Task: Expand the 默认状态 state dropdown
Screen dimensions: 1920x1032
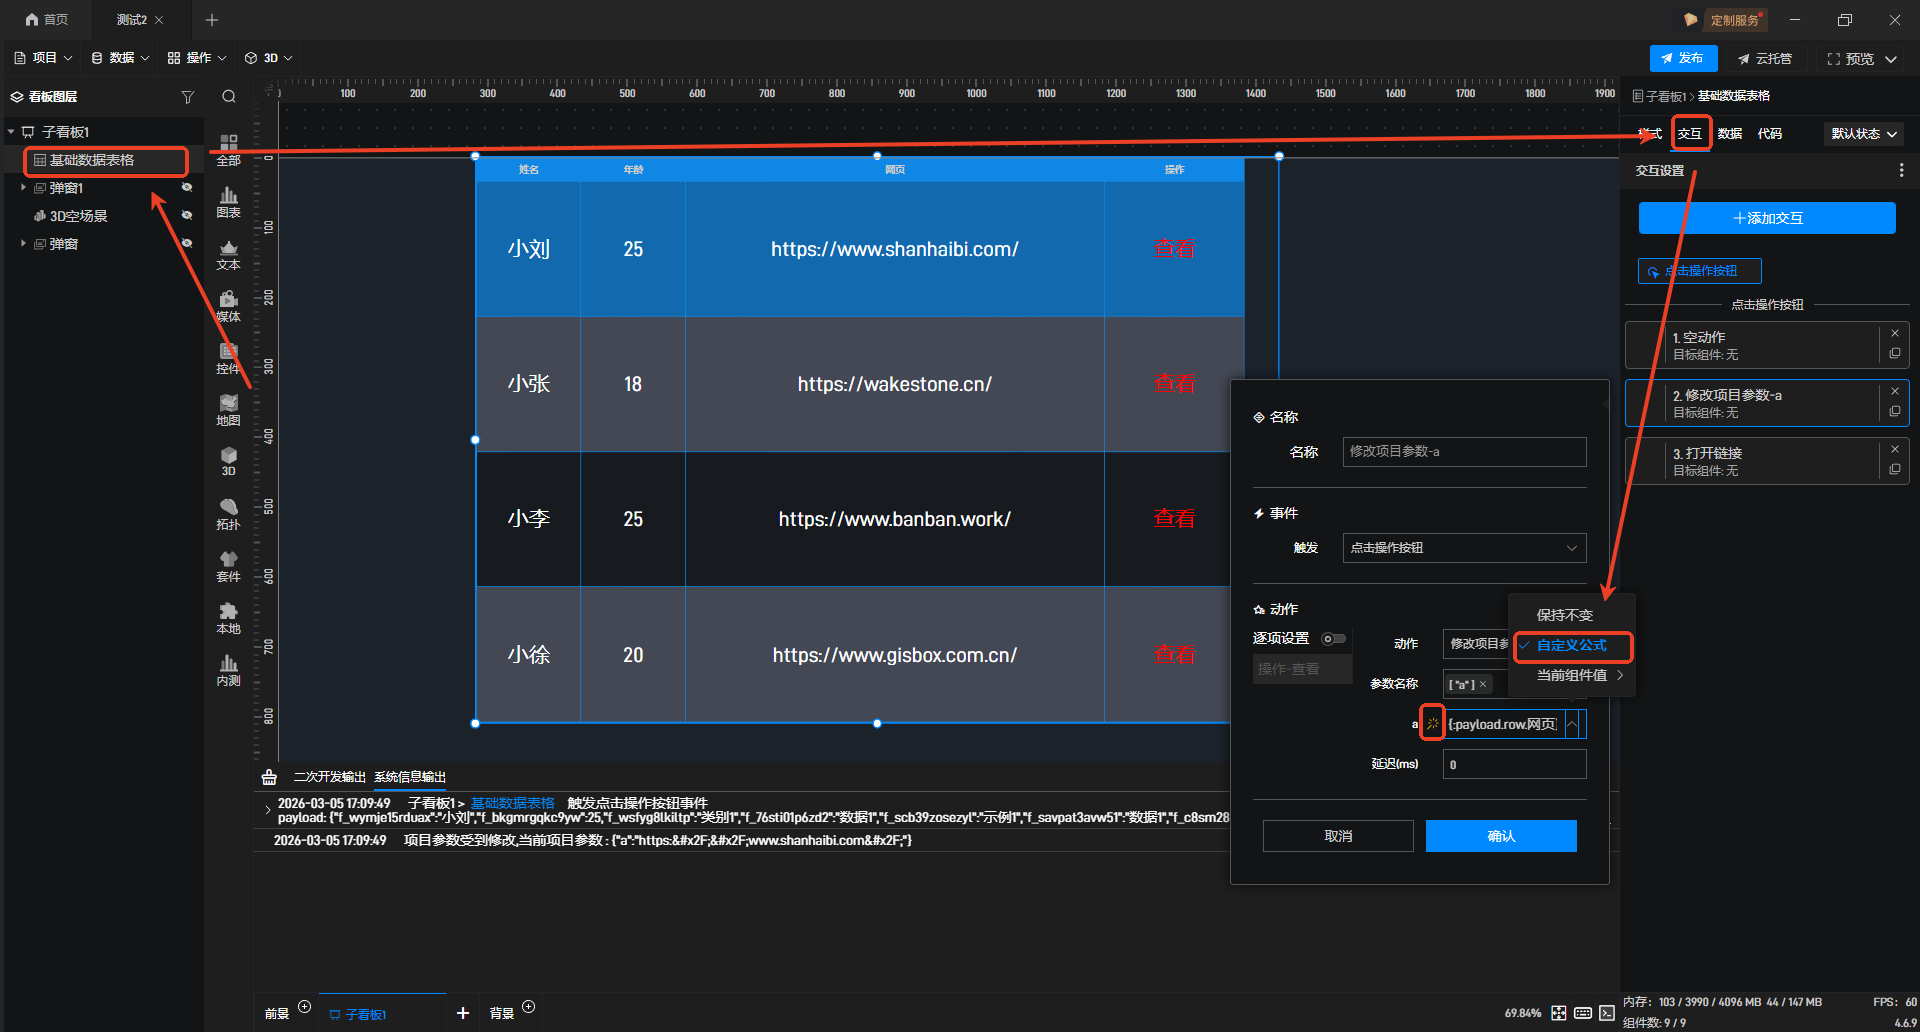Action: [x=1863, y=134]
